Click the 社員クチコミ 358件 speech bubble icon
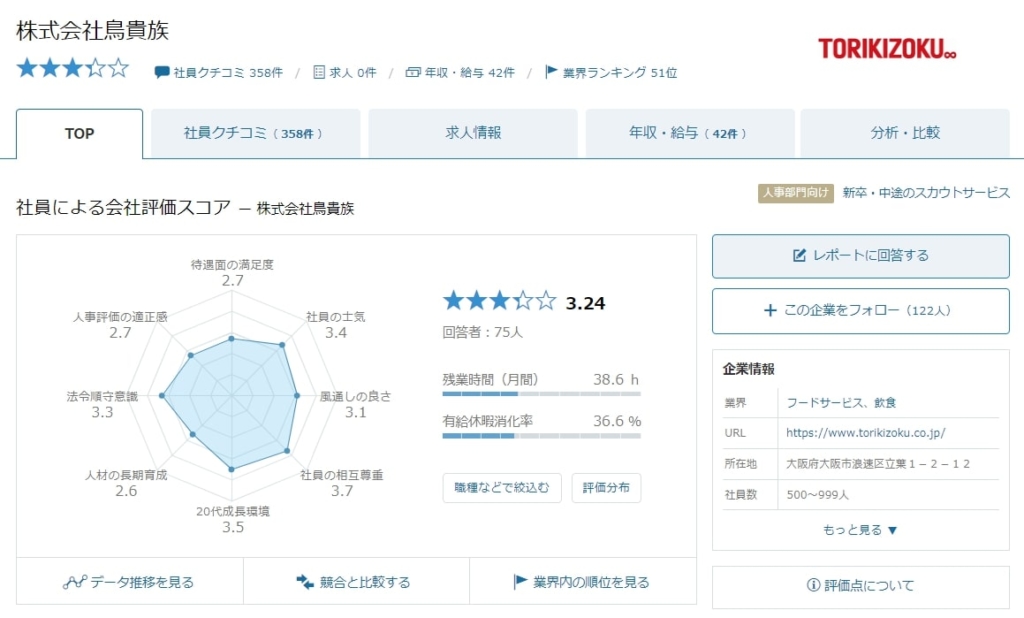This screenshot has height=618, width=1024. pos(161,73)
